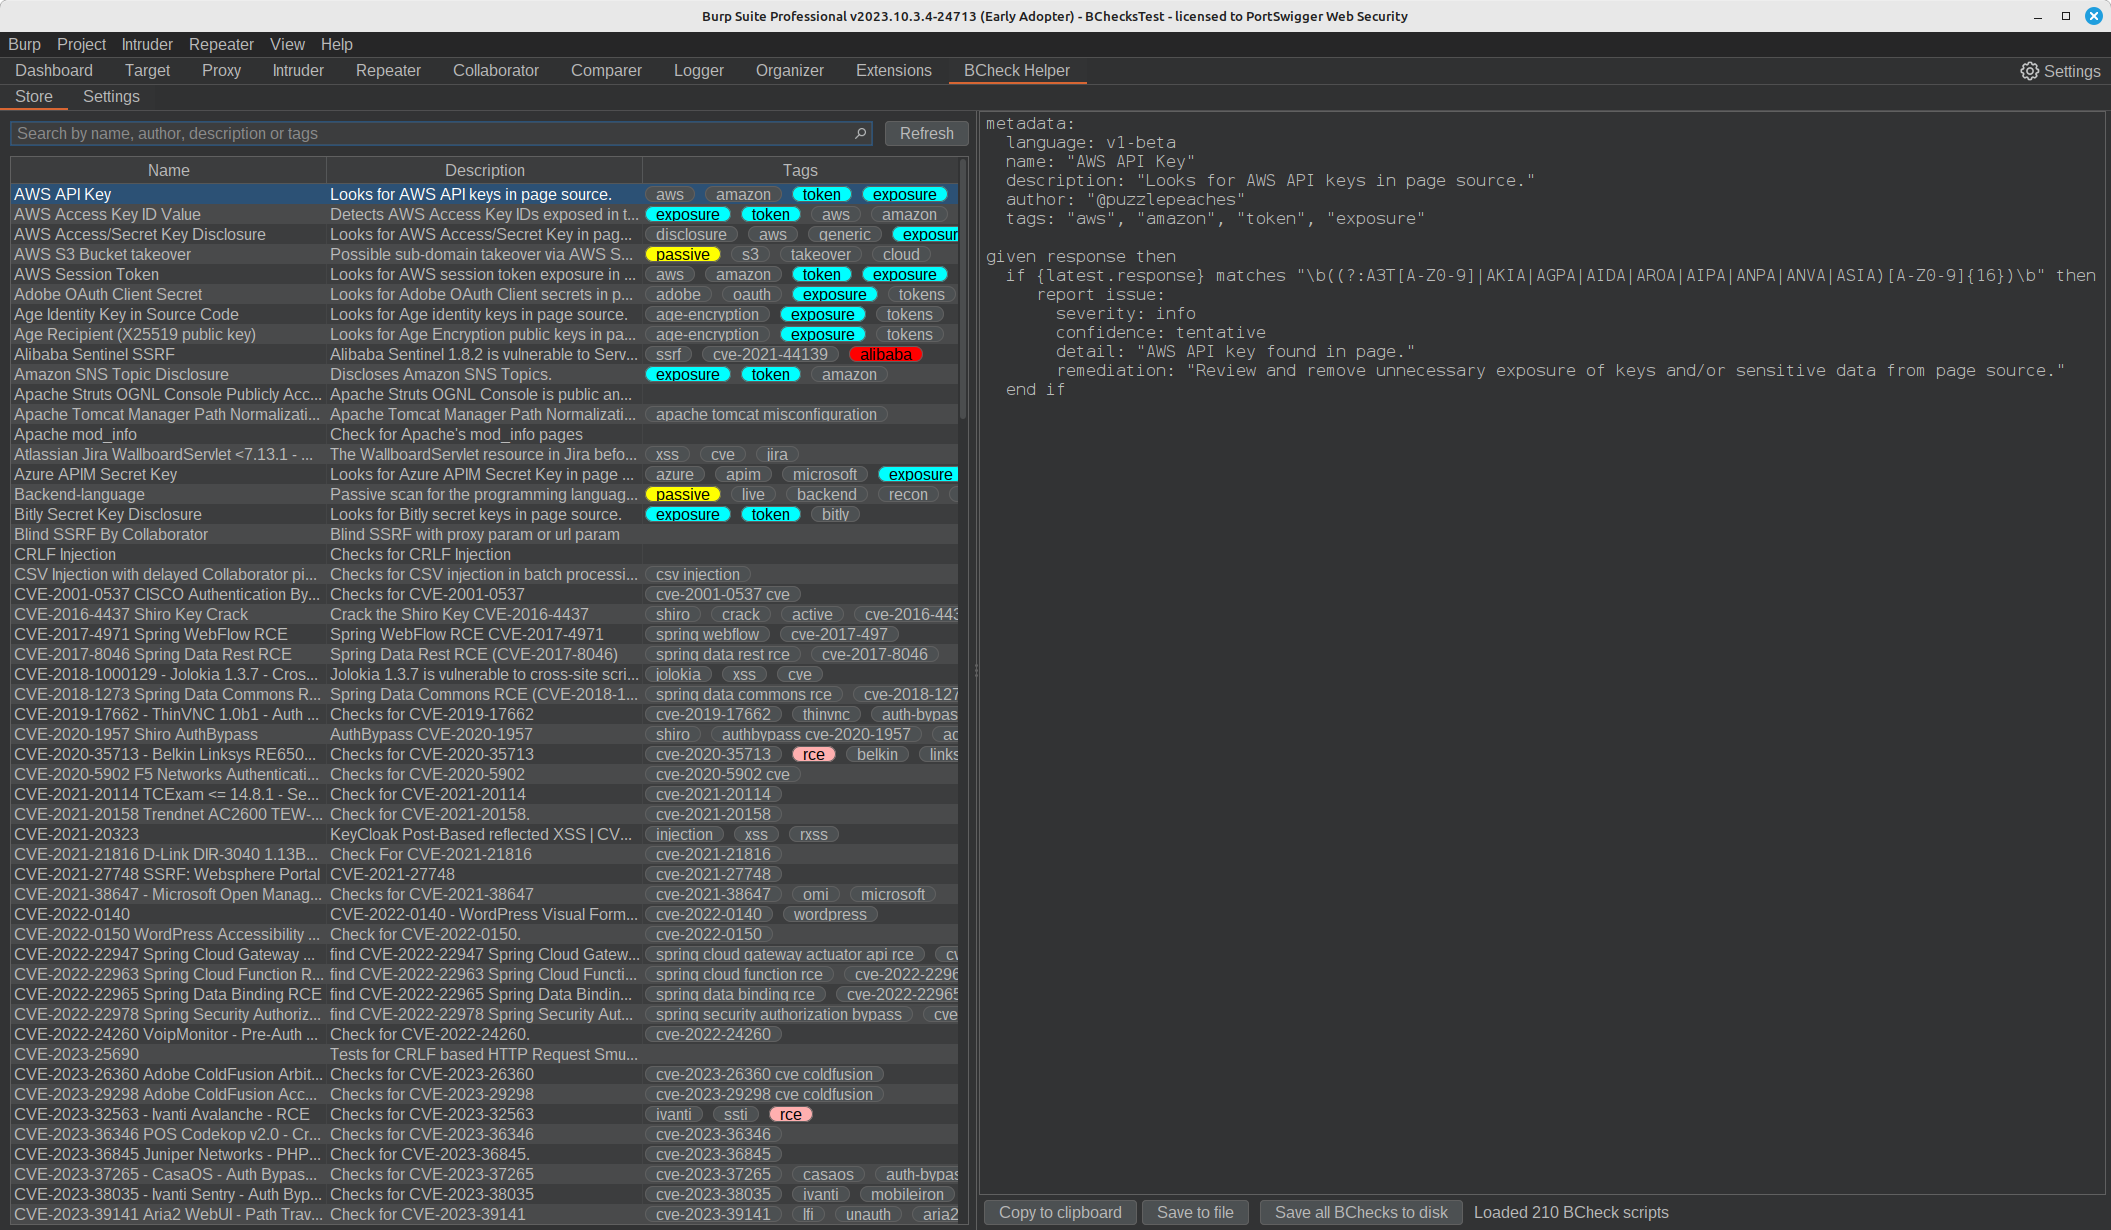Select the CRLF Injection row
This screenshot has height=1230, width=2111.
point(484,554)
